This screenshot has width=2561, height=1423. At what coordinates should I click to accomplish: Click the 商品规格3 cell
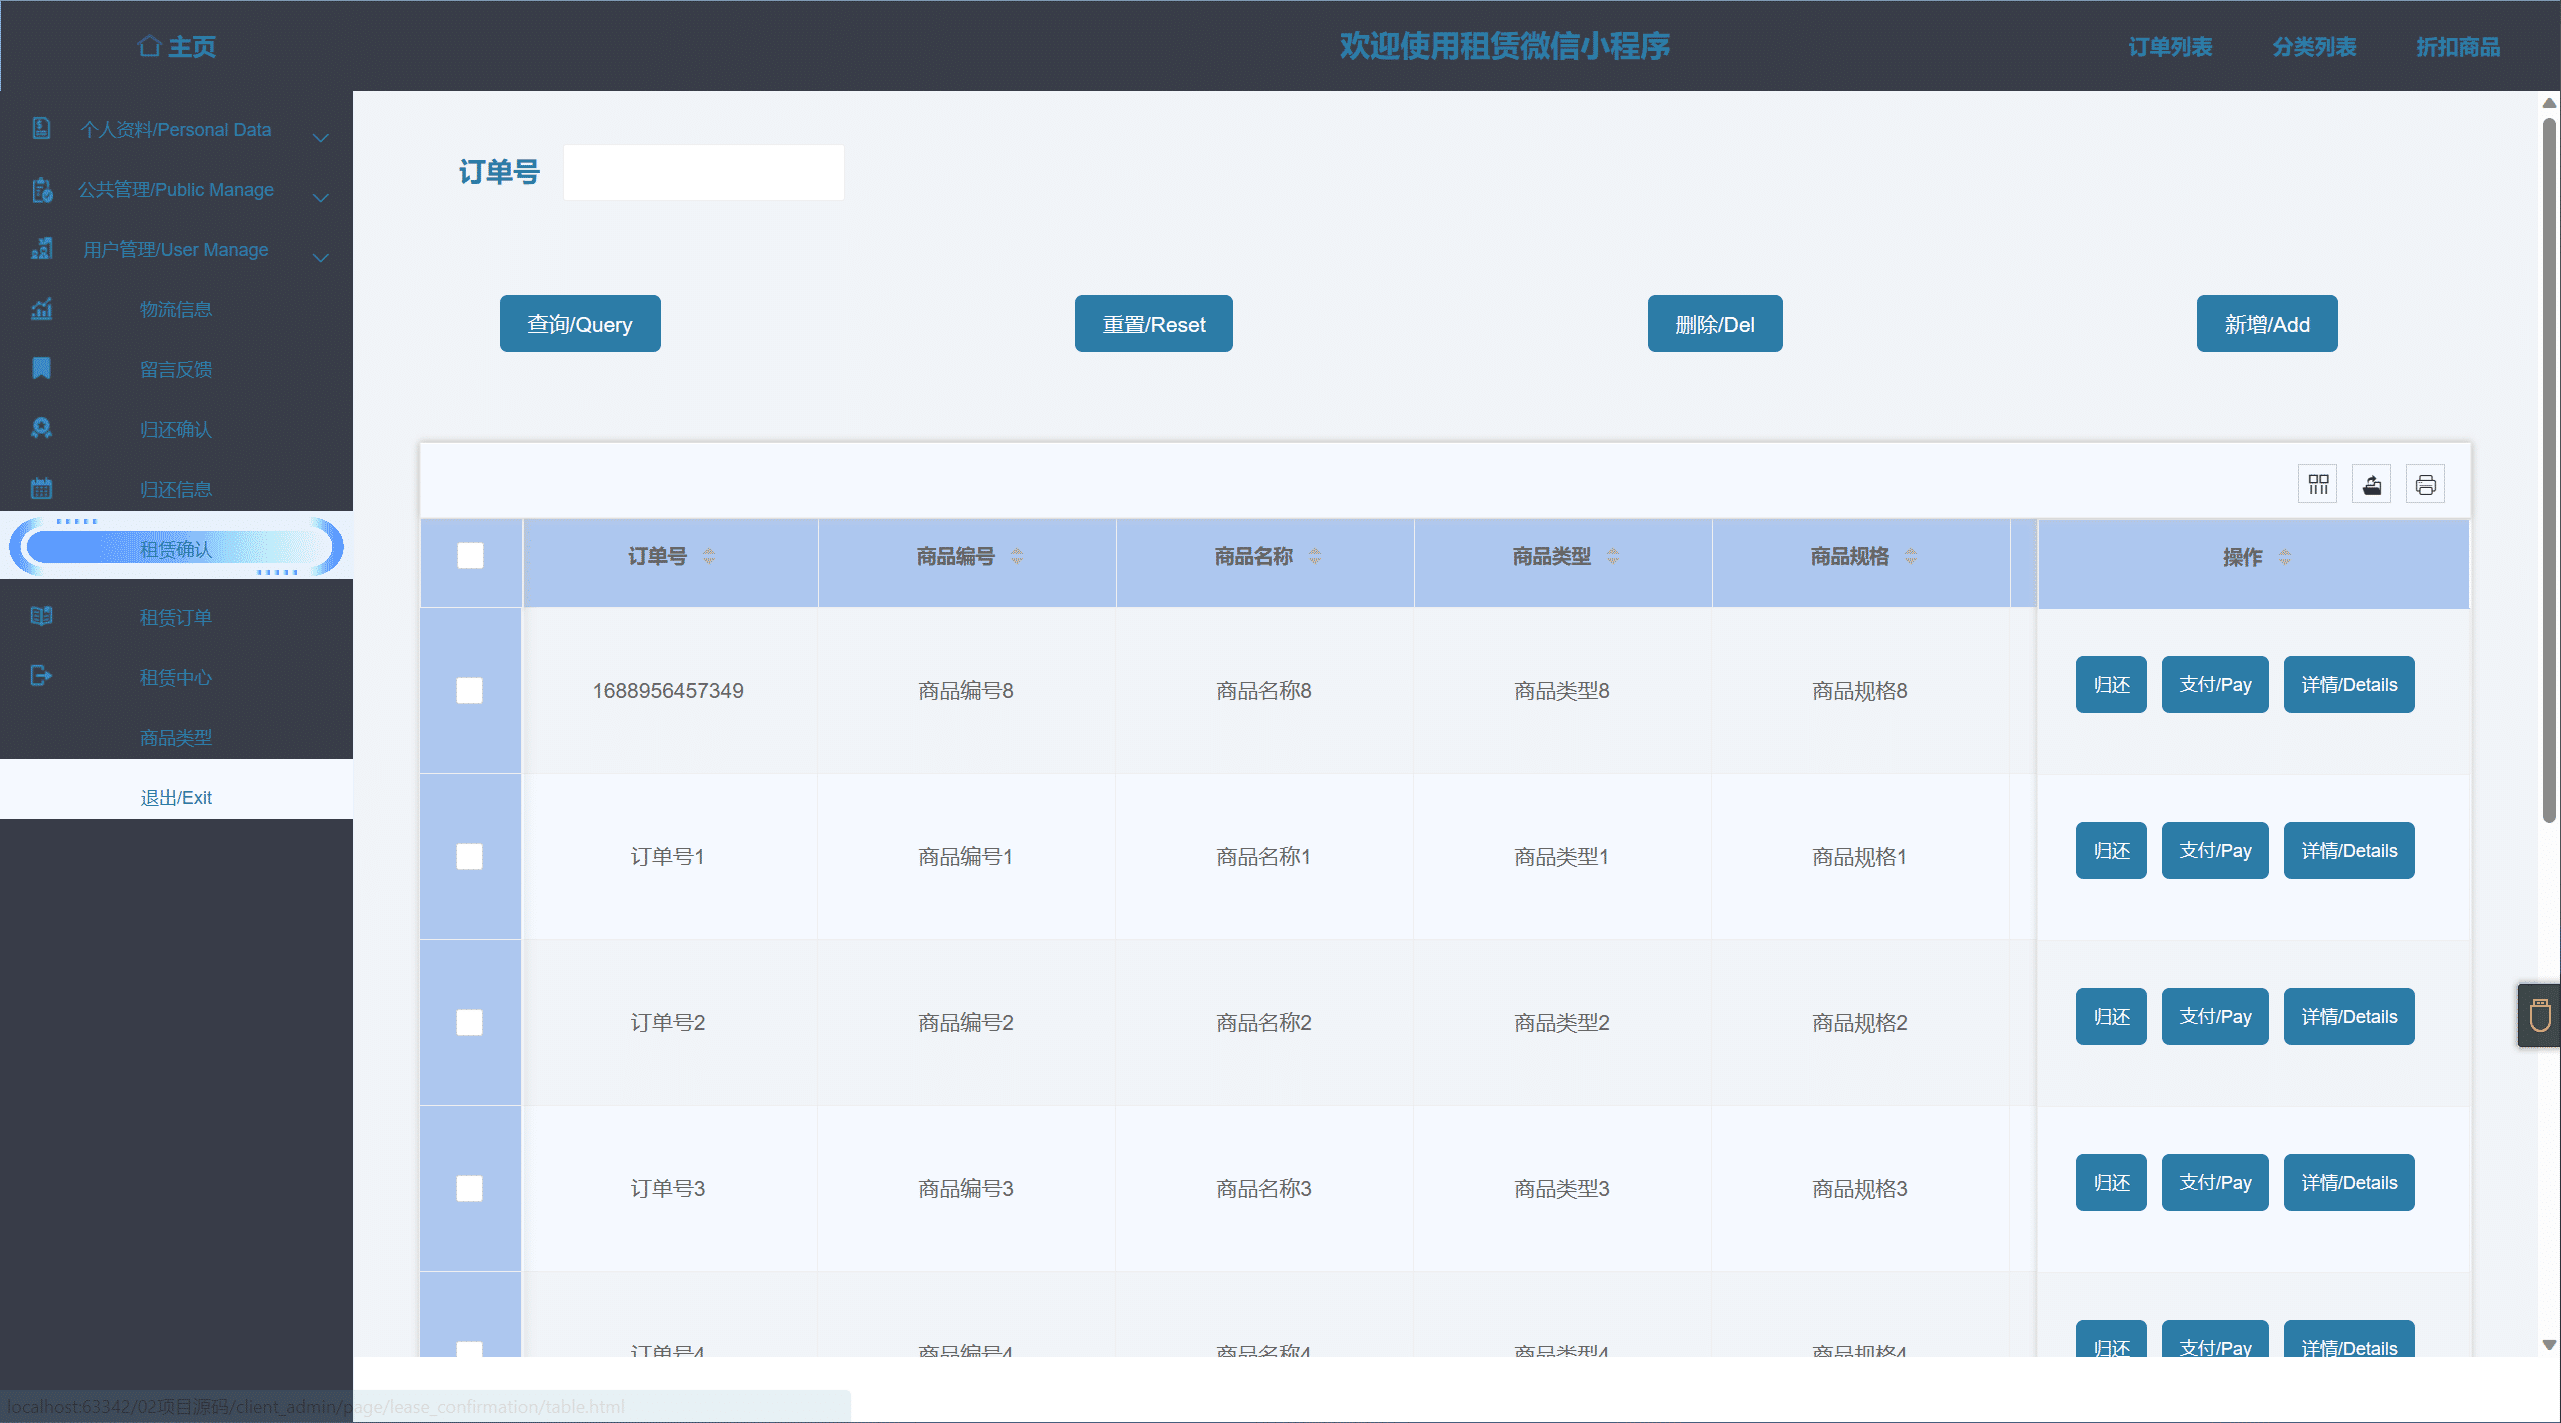pos(1860,1189)
